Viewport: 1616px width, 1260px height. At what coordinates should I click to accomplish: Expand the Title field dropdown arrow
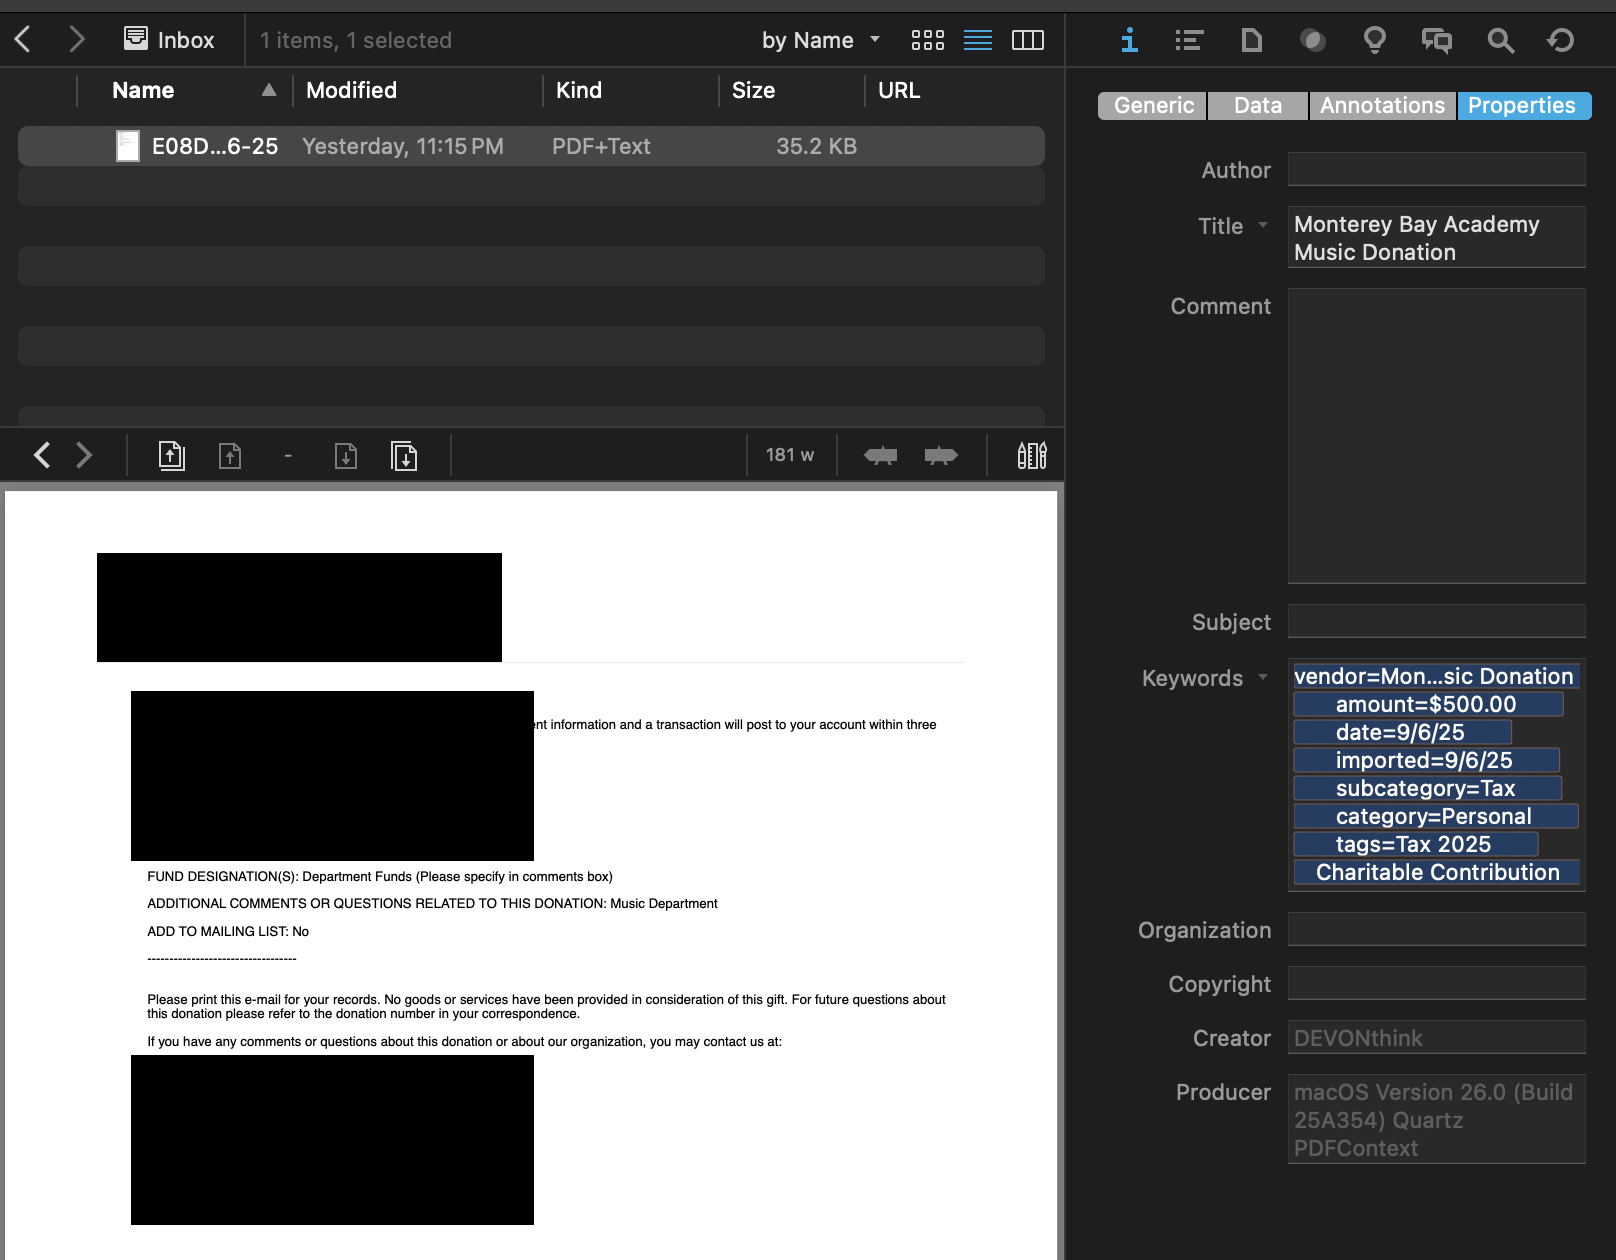pos(1263,225)
